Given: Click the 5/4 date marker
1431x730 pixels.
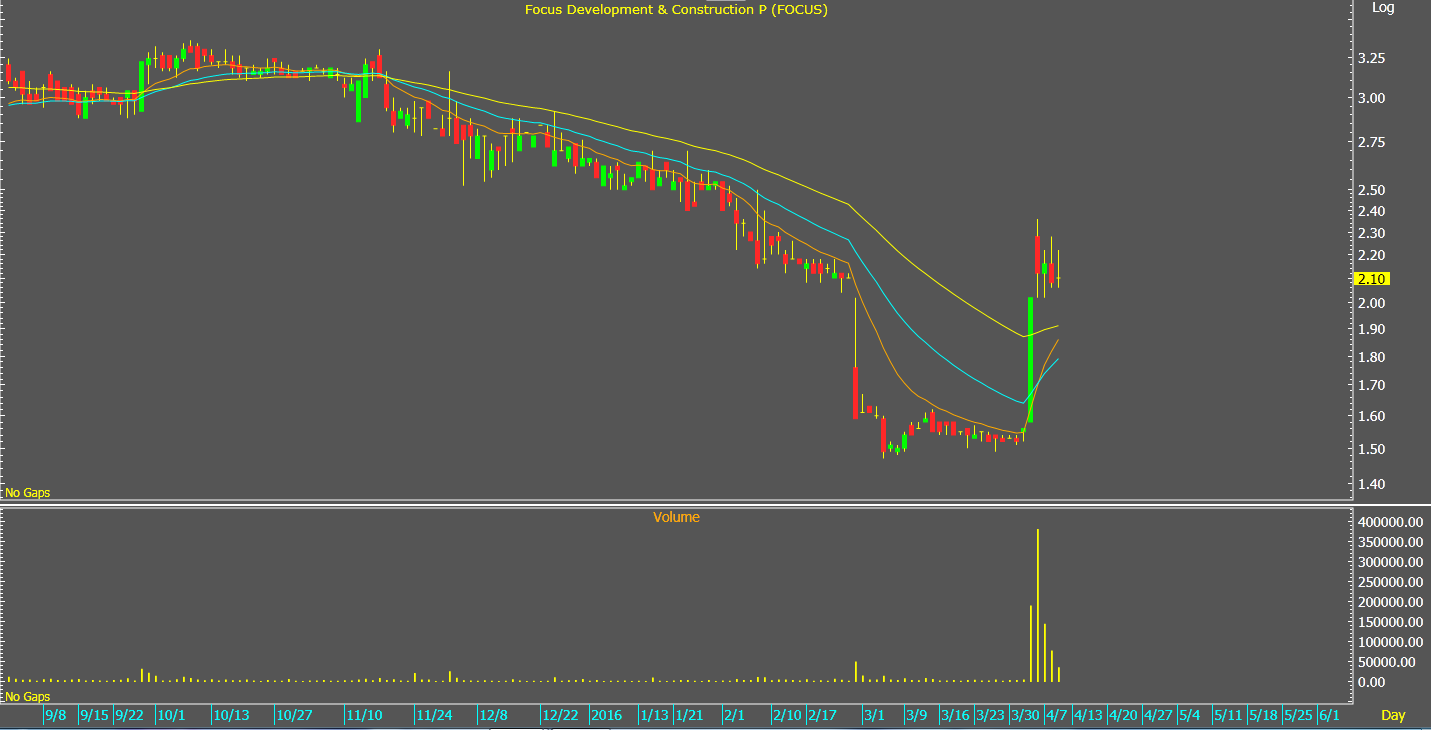Looking at the screenshot, I should (x=1190, y=715).
